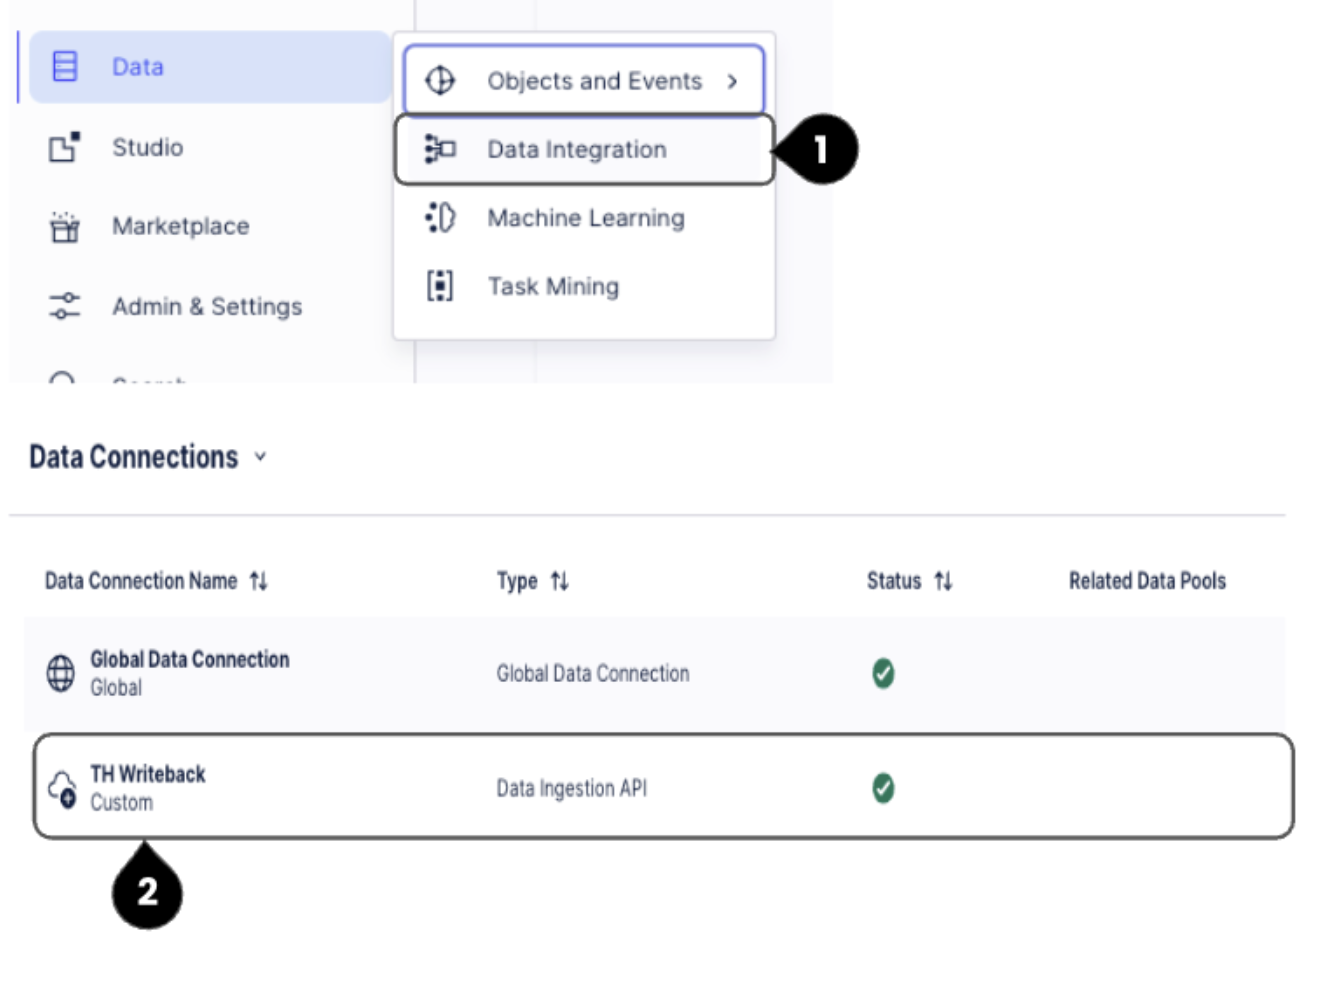Click the green status checkmark for TH Writeback
The image size is (1332, 1004).
(883, 788)
